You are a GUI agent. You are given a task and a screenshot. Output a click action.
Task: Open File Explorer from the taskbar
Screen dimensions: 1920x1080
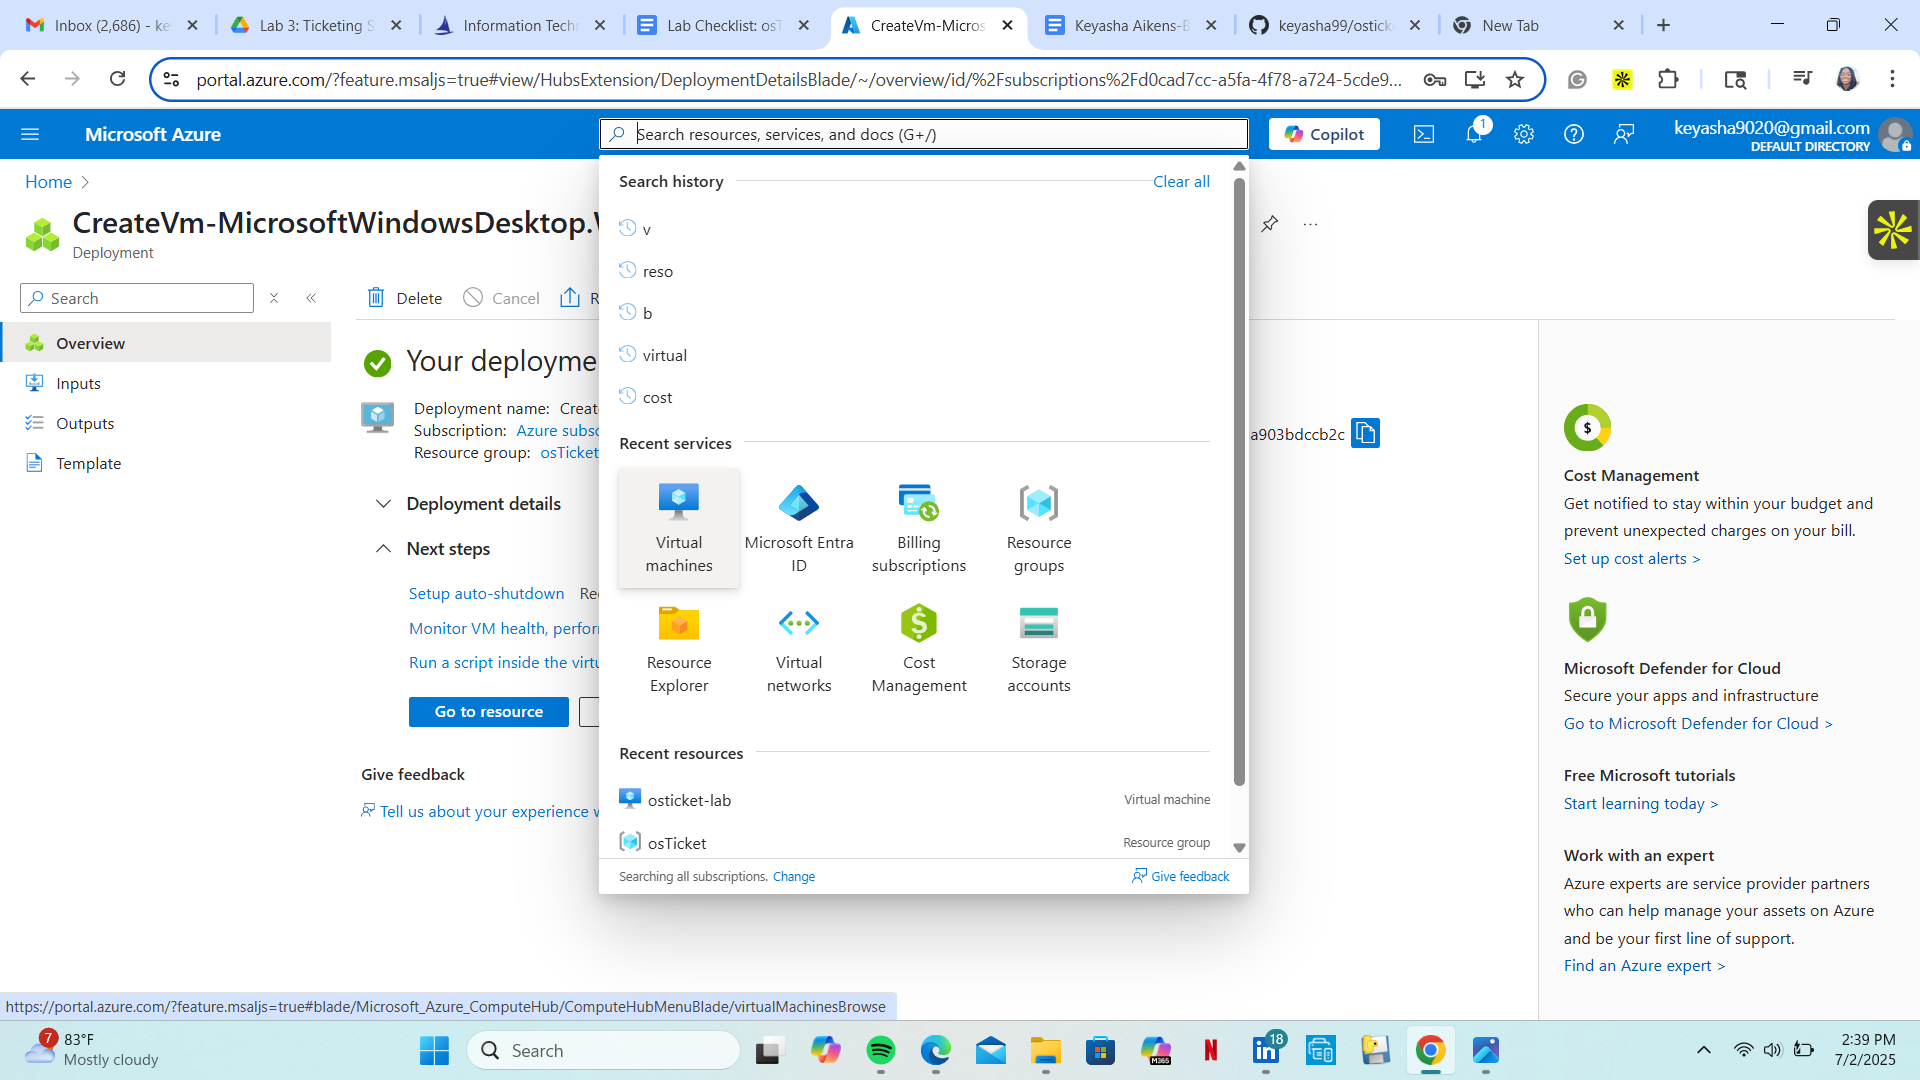[1046, 1050]
